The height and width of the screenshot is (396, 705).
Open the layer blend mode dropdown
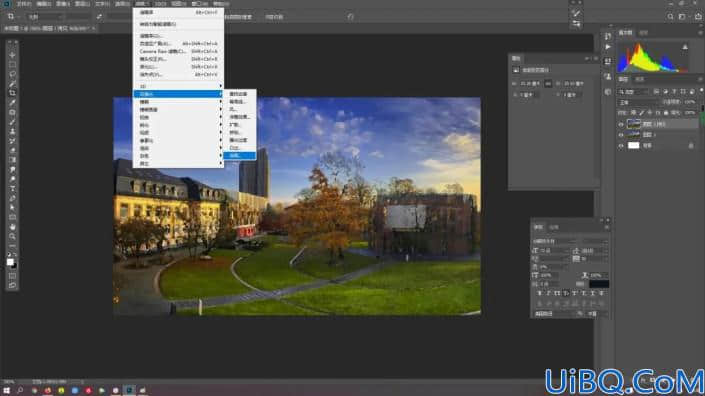638,102
